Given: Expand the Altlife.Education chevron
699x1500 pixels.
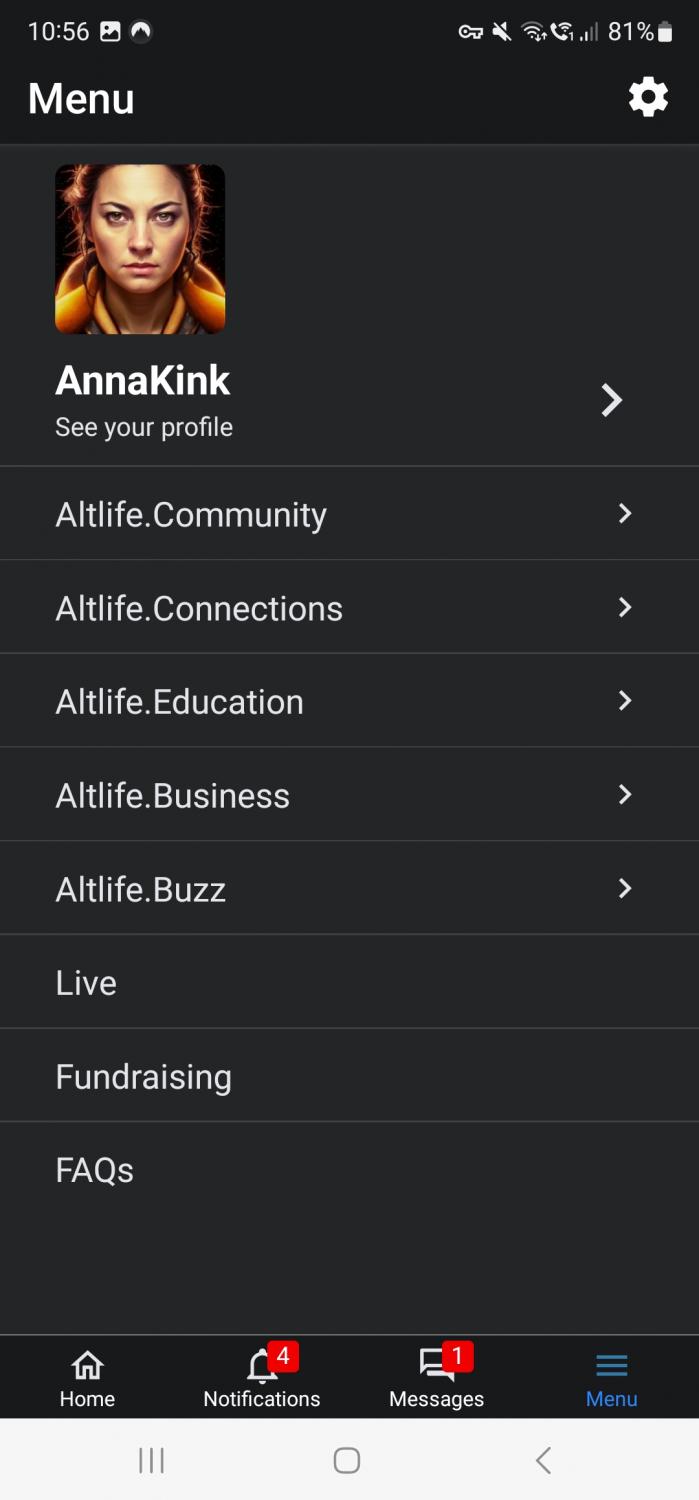Looking at the screenshot, I should (625, 701).
